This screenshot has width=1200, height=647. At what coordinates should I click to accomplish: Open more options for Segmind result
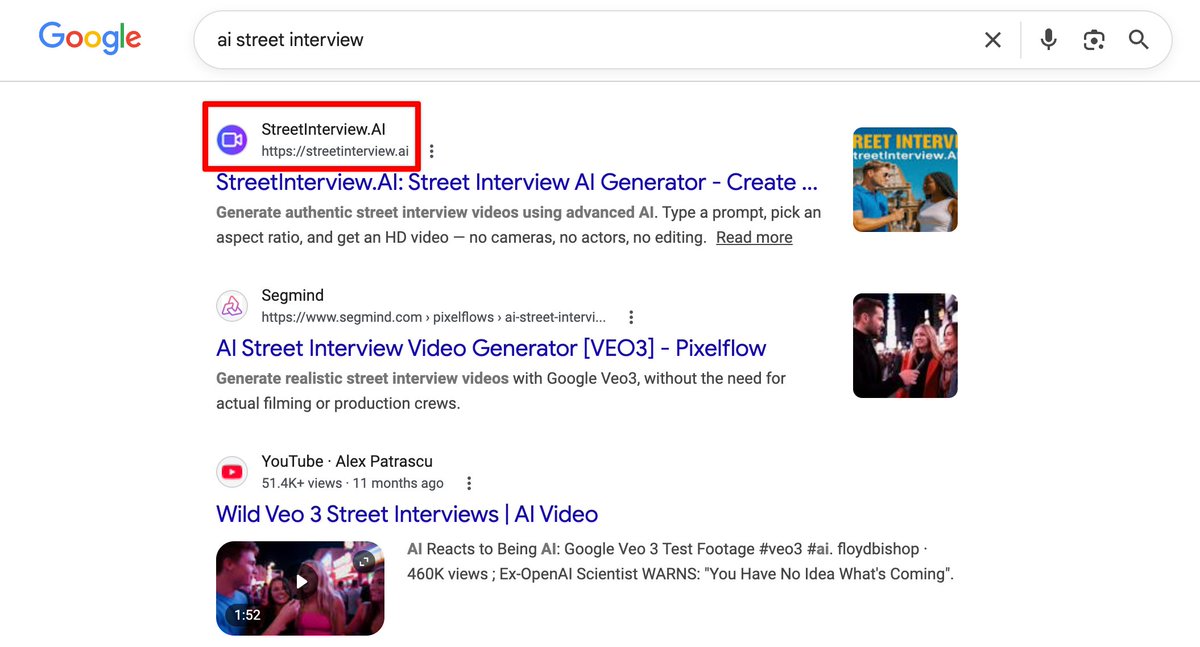[x=631, y=318]
